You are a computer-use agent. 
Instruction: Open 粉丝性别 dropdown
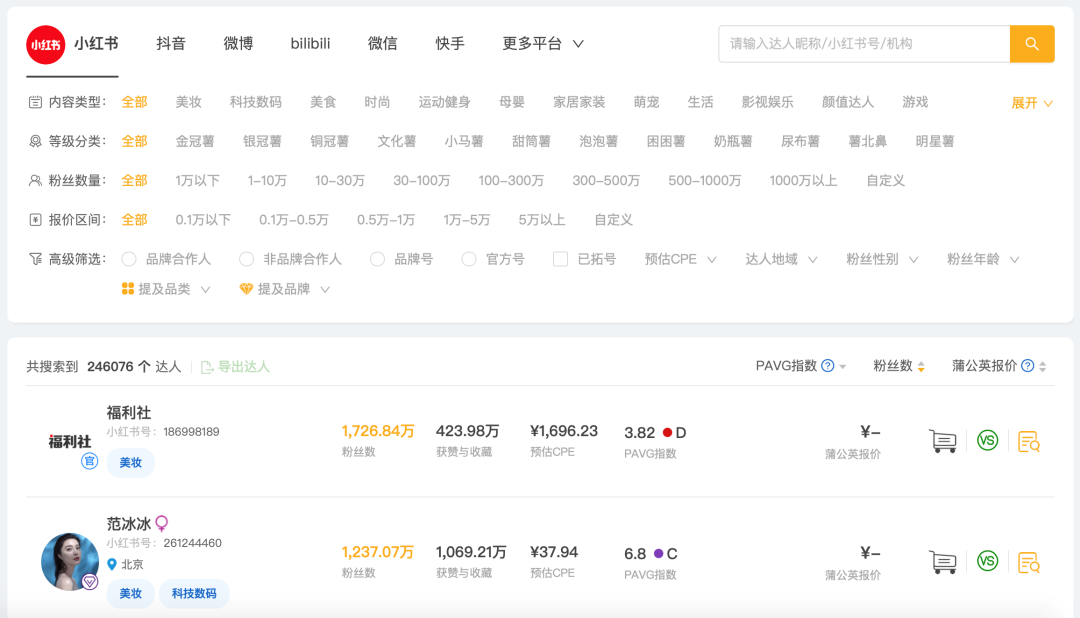[882, 259]
